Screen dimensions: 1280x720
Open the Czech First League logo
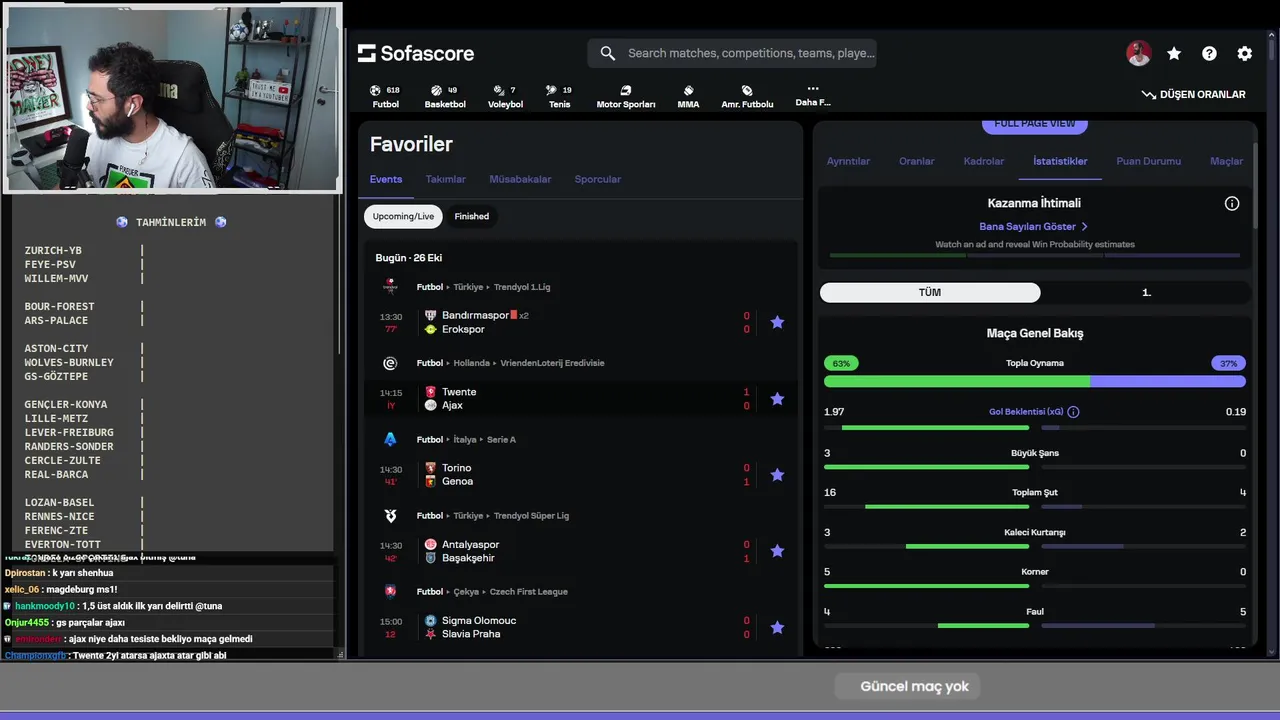pyautogui.click(x=390, y=592)
